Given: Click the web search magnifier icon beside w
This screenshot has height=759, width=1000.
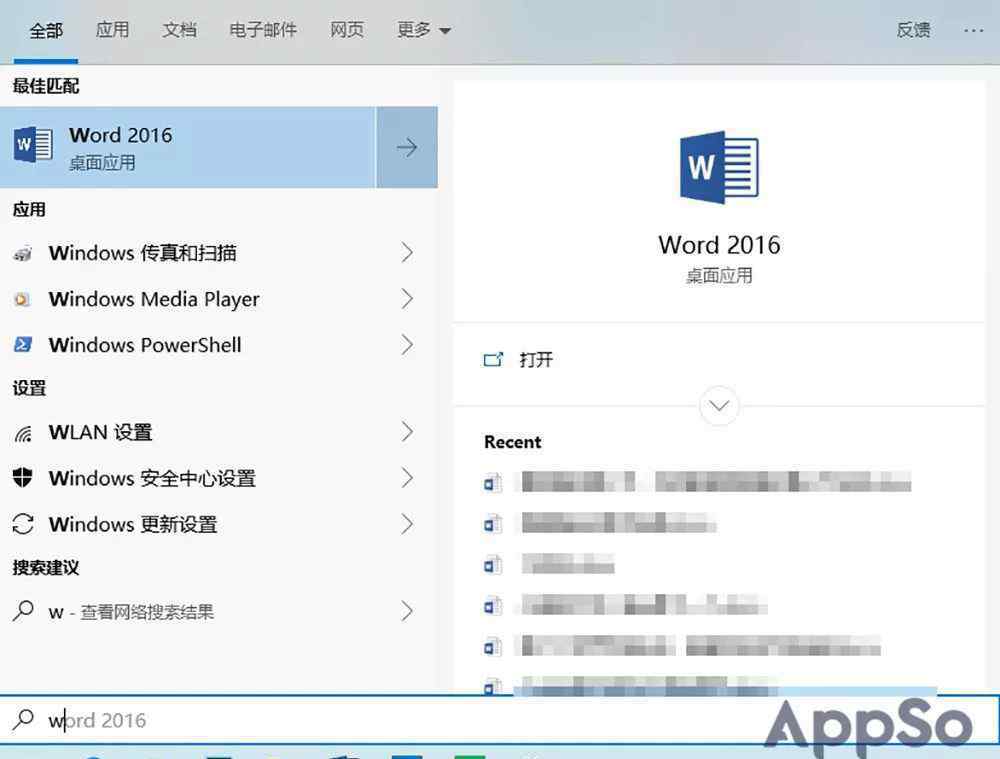Looking at the screenshot, I should point(23,611).
